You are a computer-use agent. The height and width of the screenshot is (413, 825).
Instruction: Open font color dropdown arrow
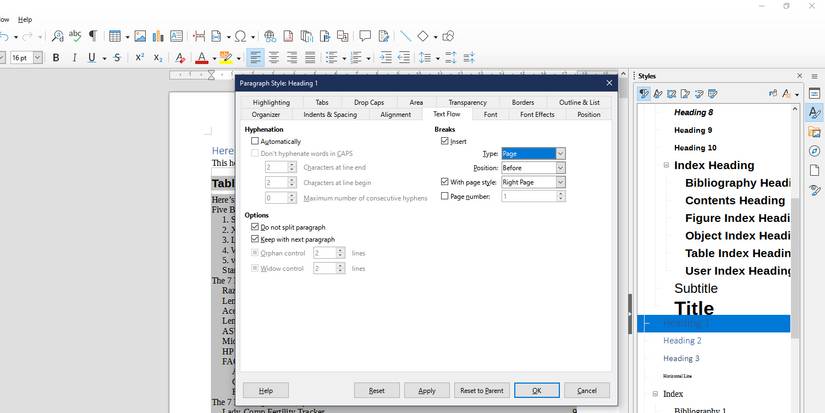pyautogui.click(x=214, y=58)
